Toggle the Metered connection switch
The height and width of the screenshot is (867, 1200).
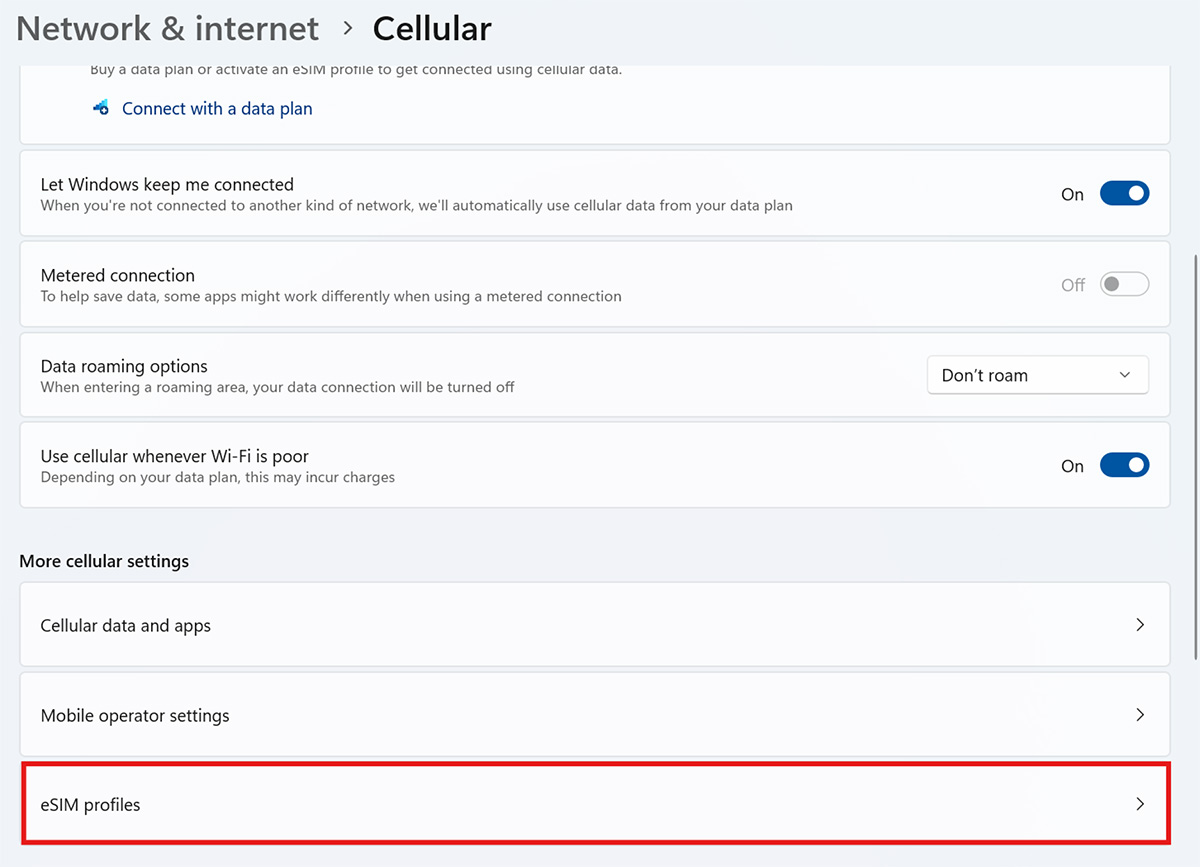pos(1124,285)
